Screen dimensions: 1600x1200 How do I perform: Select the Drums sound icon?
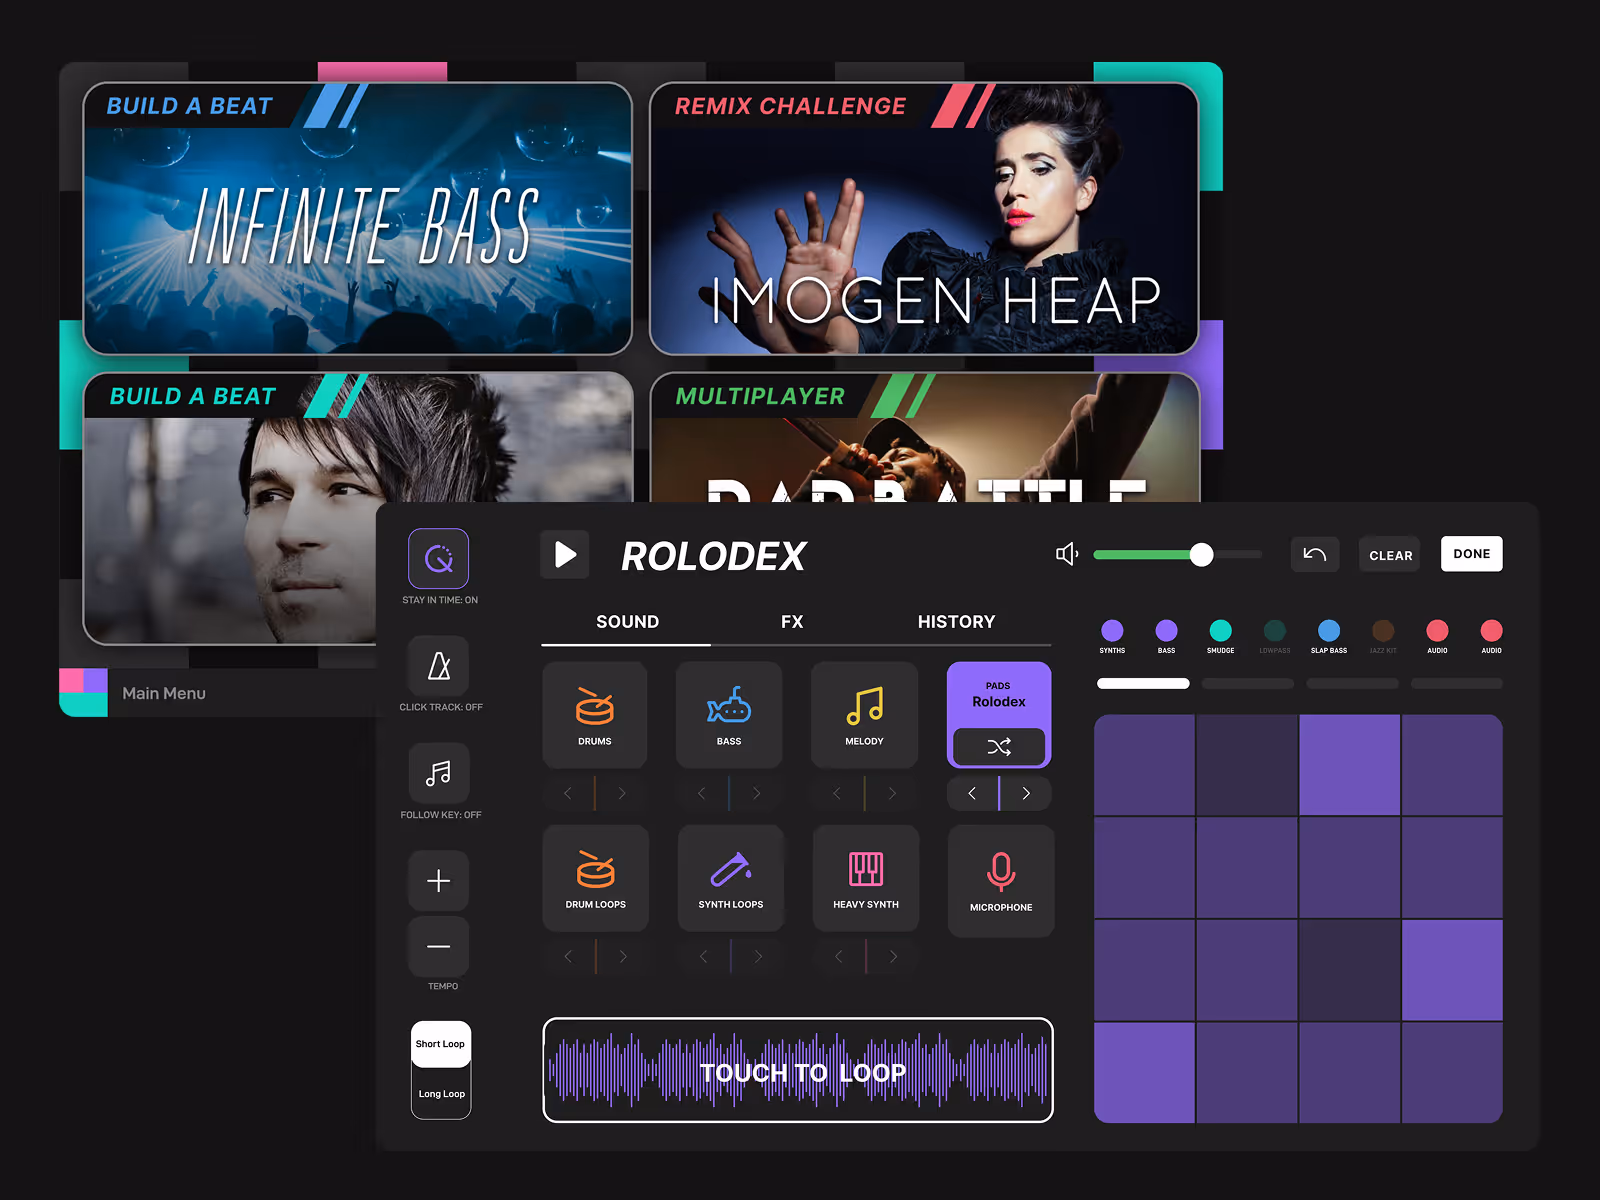[x=595, y=705]
